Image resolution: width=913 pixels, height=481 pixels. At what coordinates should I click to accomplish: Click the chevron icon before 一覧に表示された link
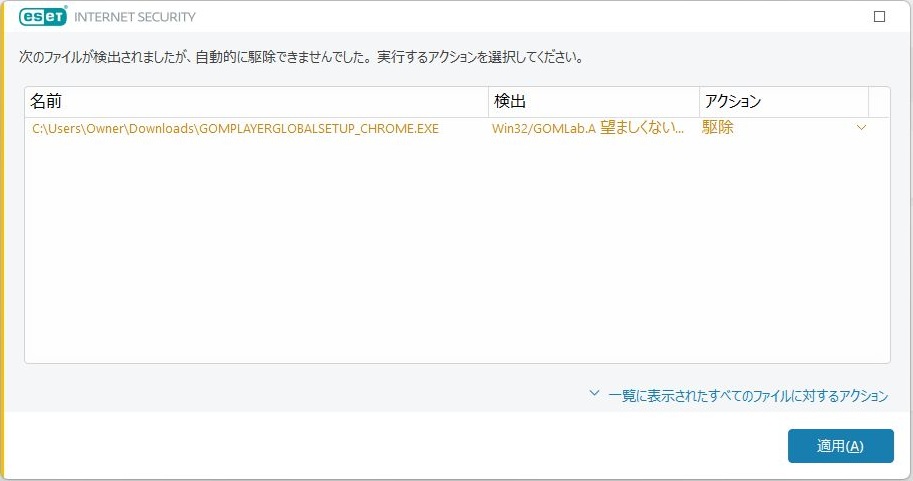(594, 395)
